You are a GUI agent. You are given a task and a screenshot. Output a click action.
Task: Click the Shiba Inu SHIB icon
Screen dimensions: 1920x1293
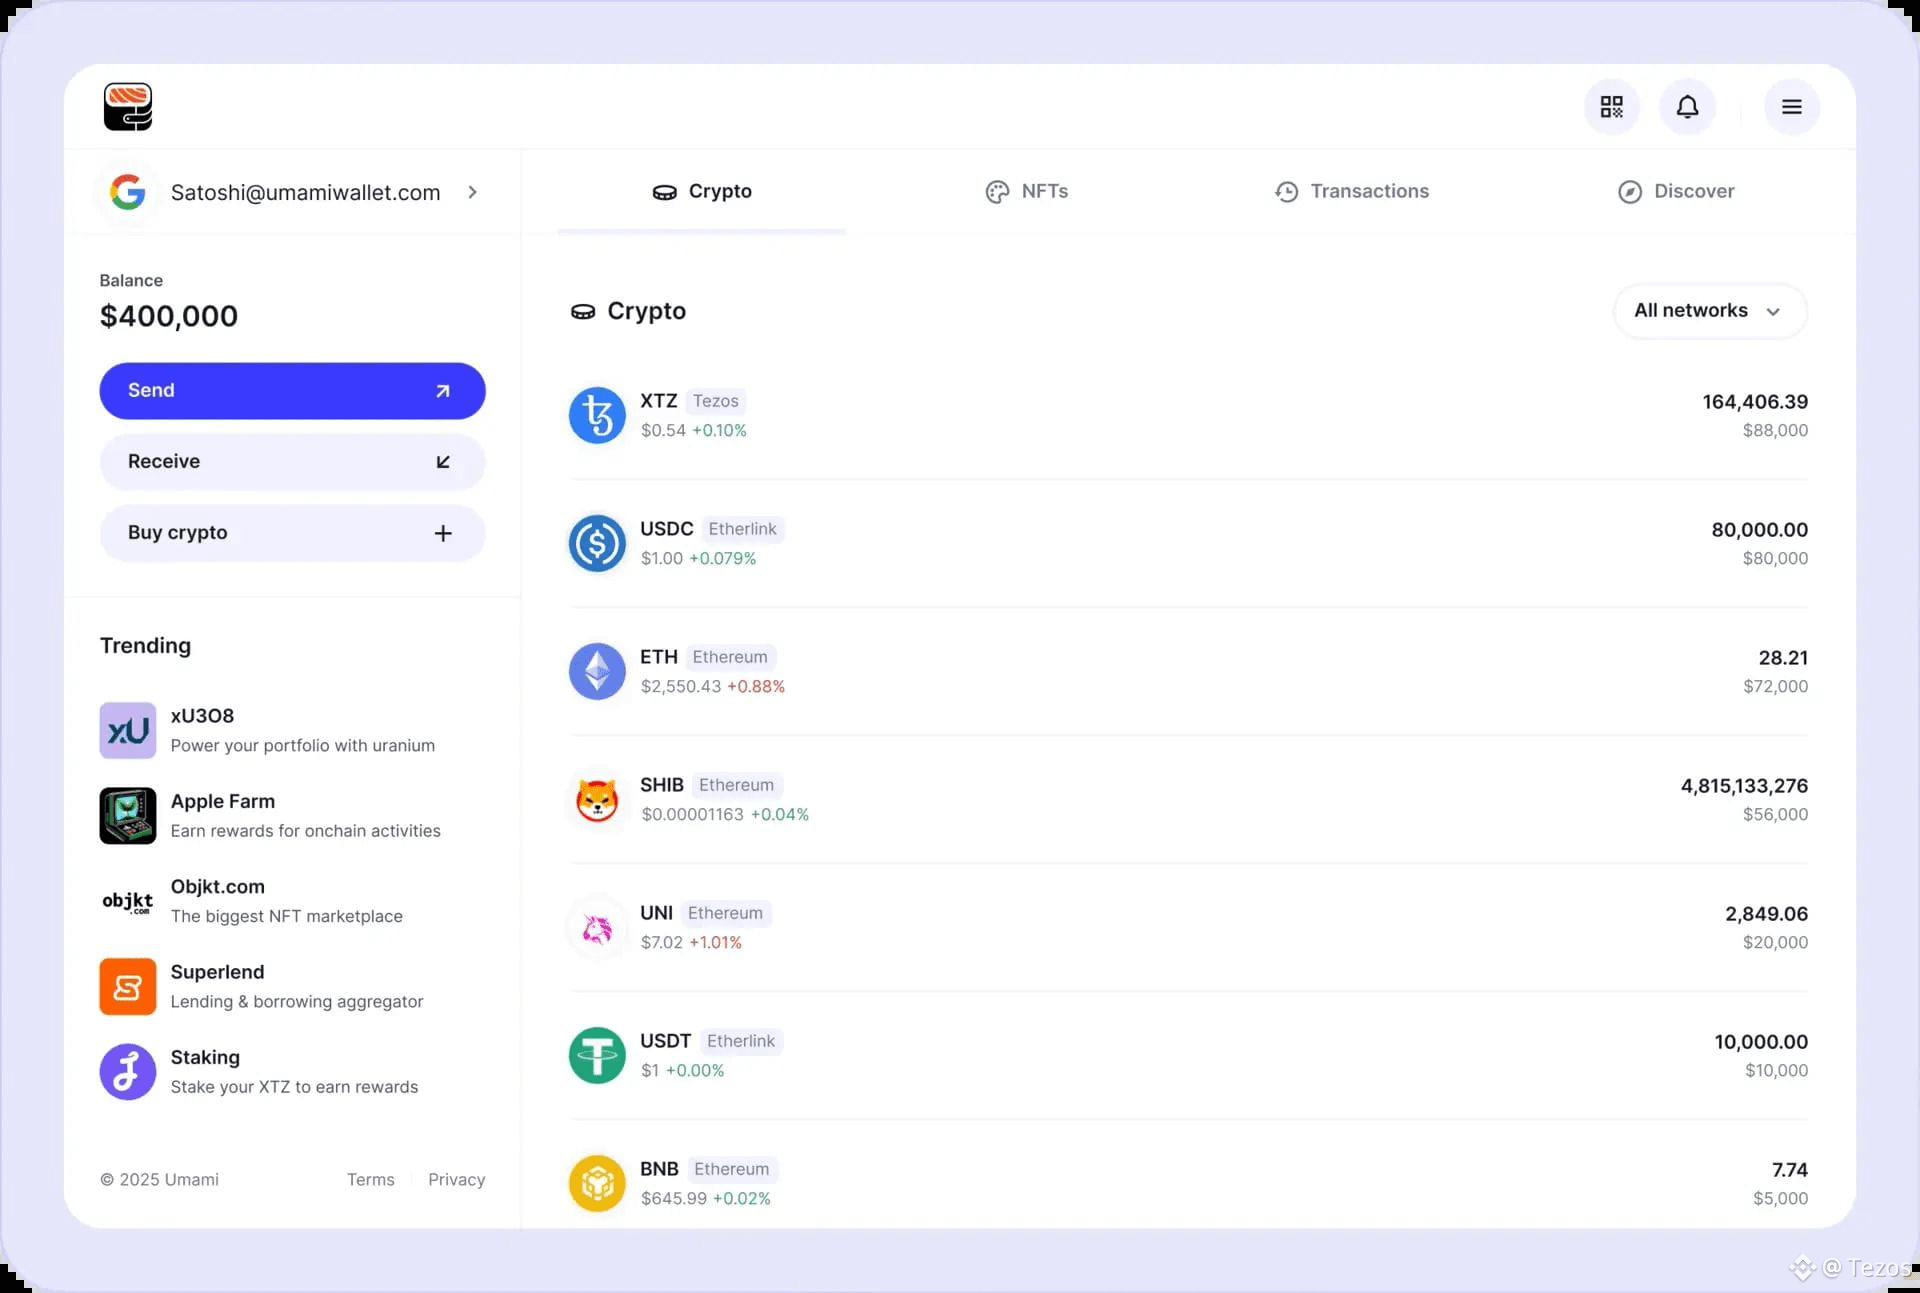(x=597, y=800)
